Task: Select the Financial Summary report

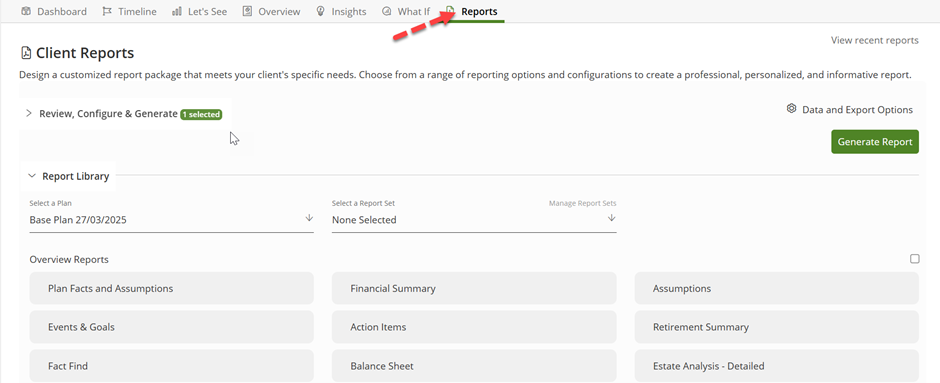Action: coord(474,288)
